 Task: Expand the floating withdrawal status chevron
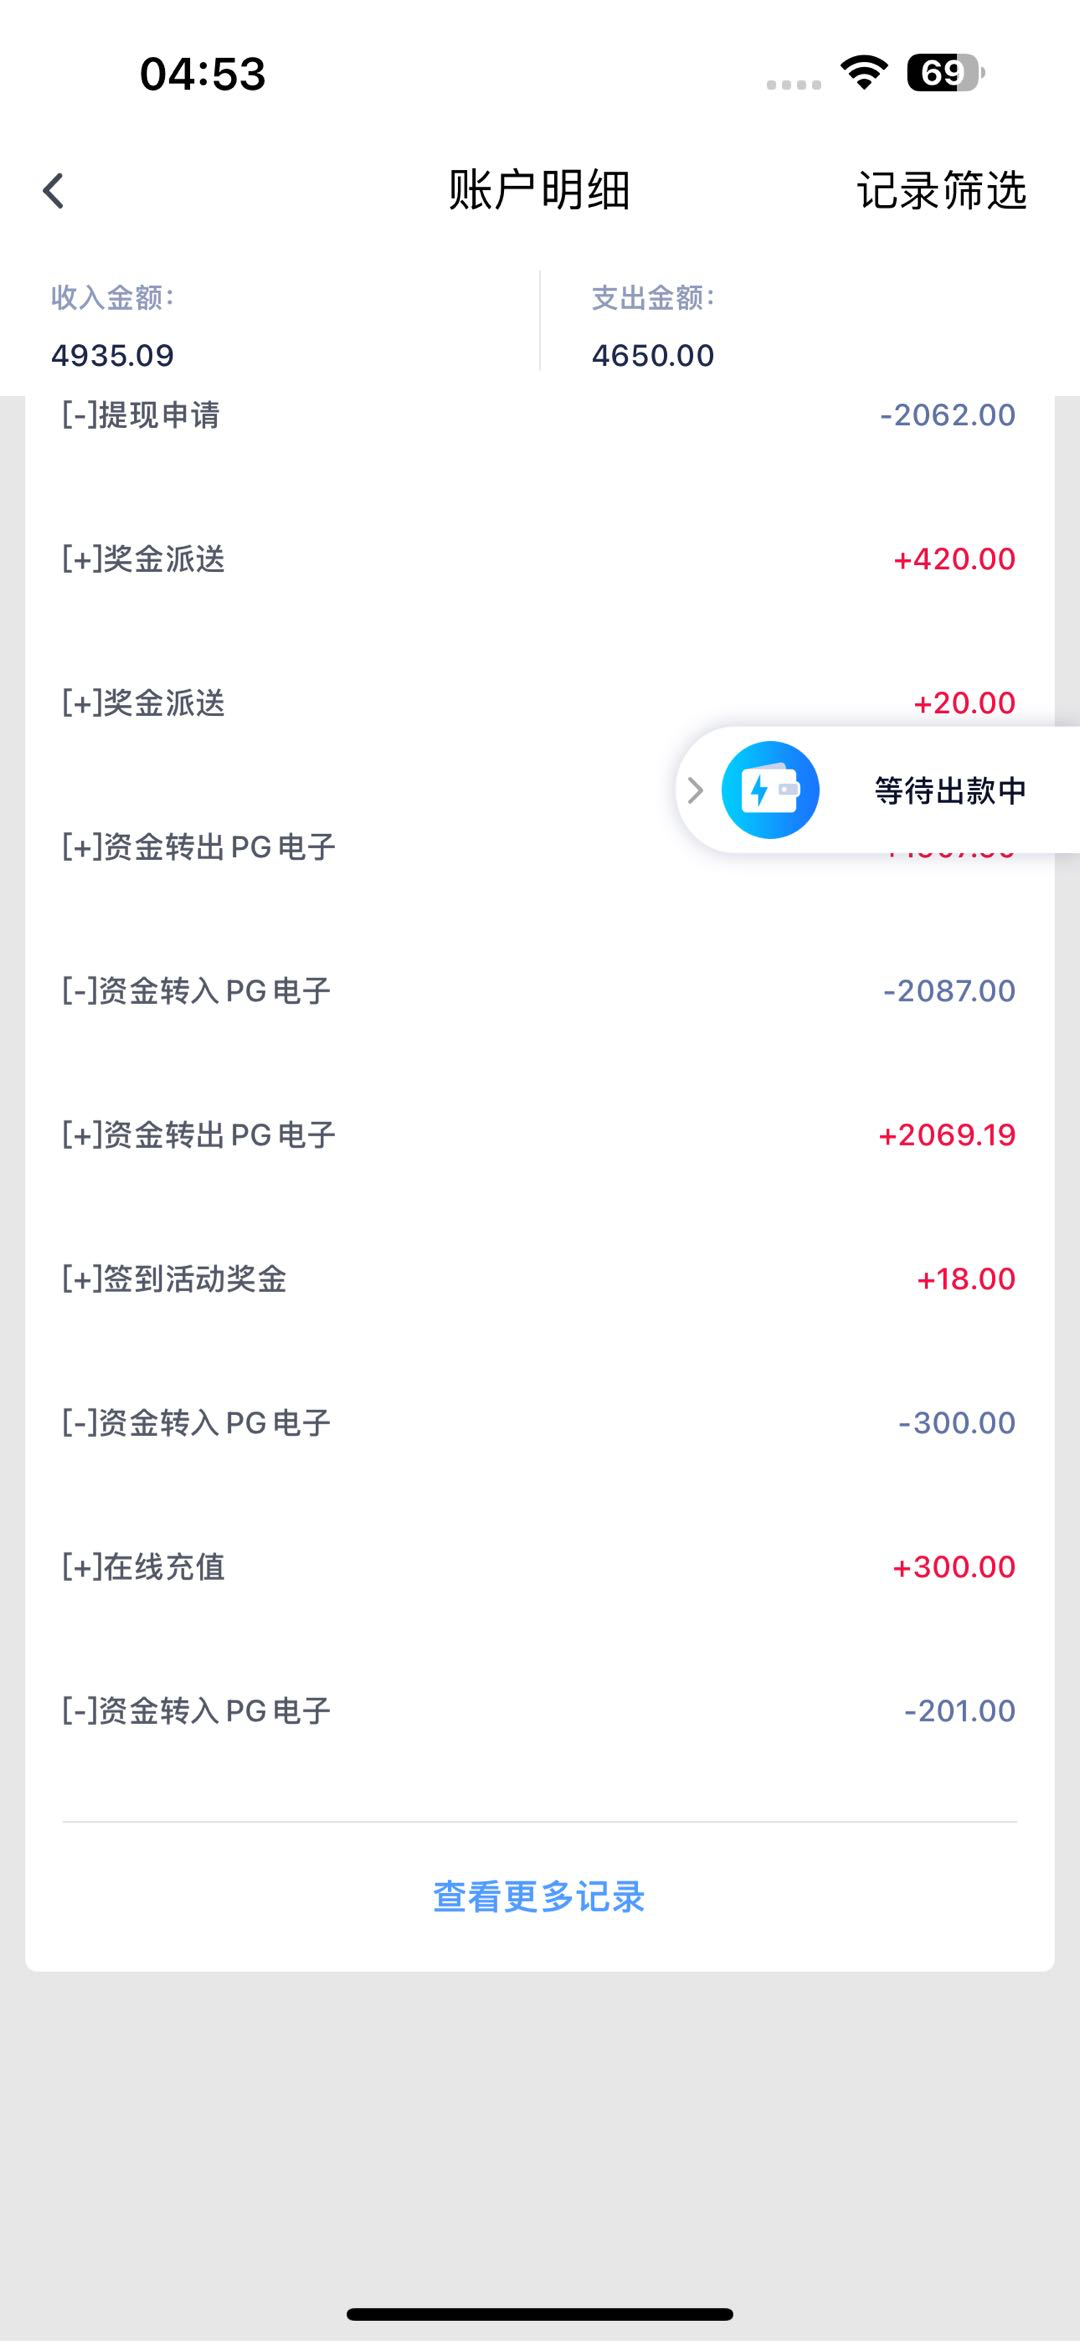pyautogui.click(x=696, y=790)
